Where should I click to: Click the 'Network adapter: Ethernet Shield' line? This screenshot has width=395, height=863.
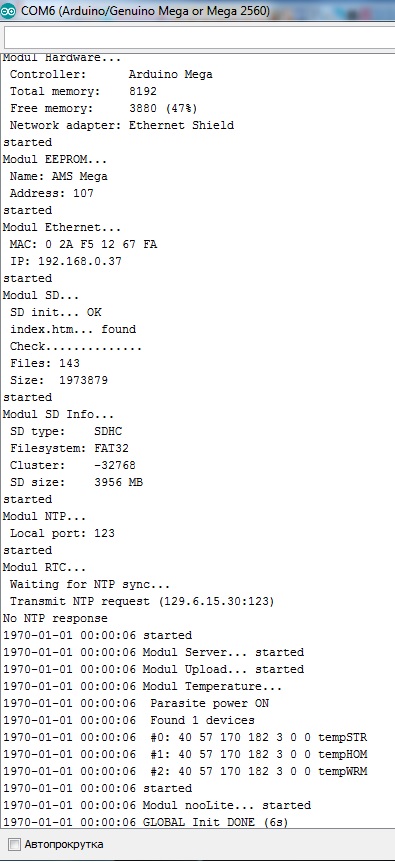(122, 125)
